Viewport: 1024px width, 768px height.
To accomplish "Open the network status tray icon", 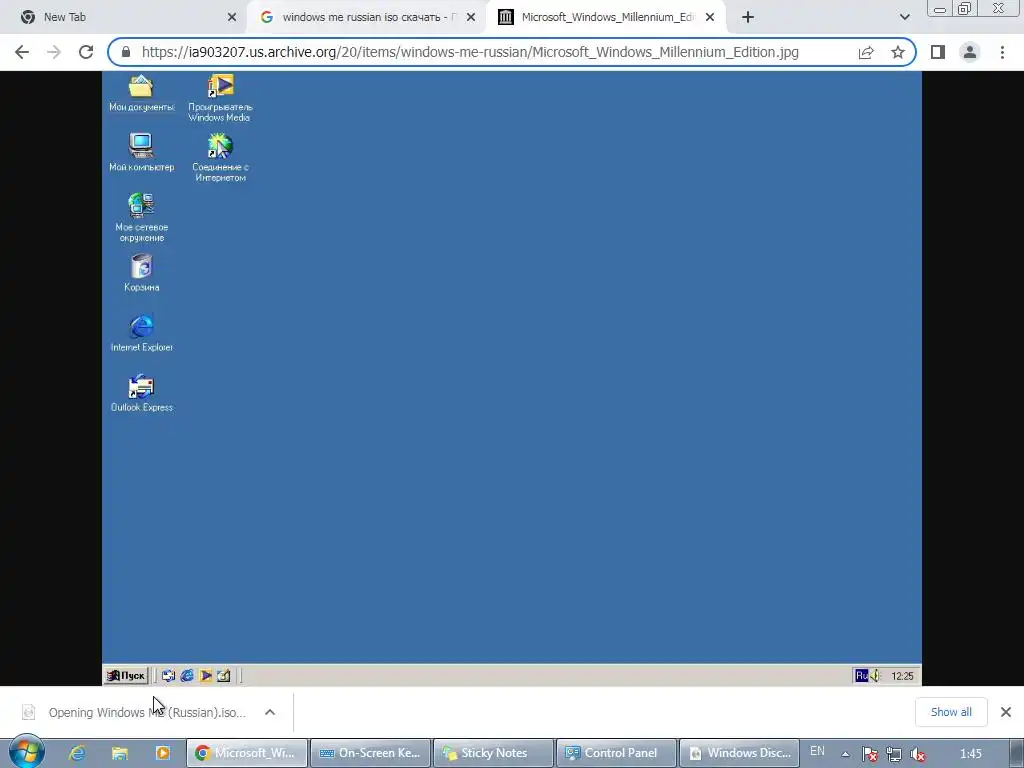I will pyautogui.click(x=893, y=754).
